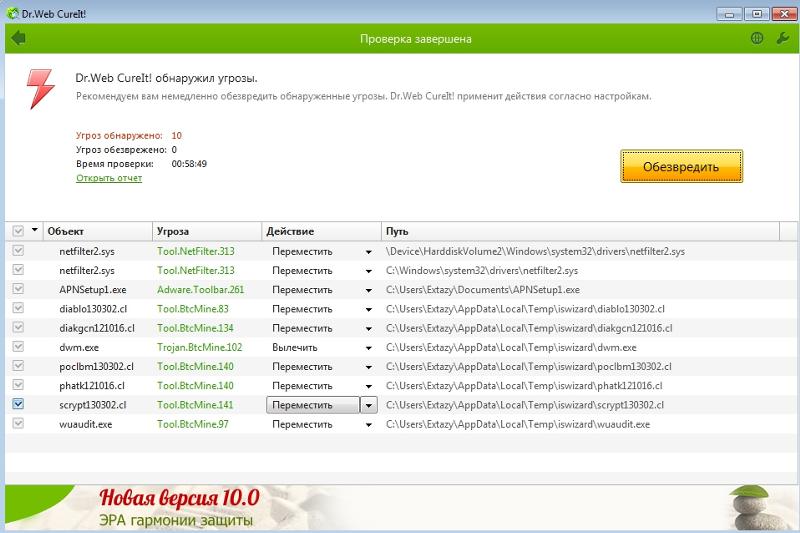Select the dwm.exe object name
The width and height of the screenshot is (800, 533).
(79, 347)
